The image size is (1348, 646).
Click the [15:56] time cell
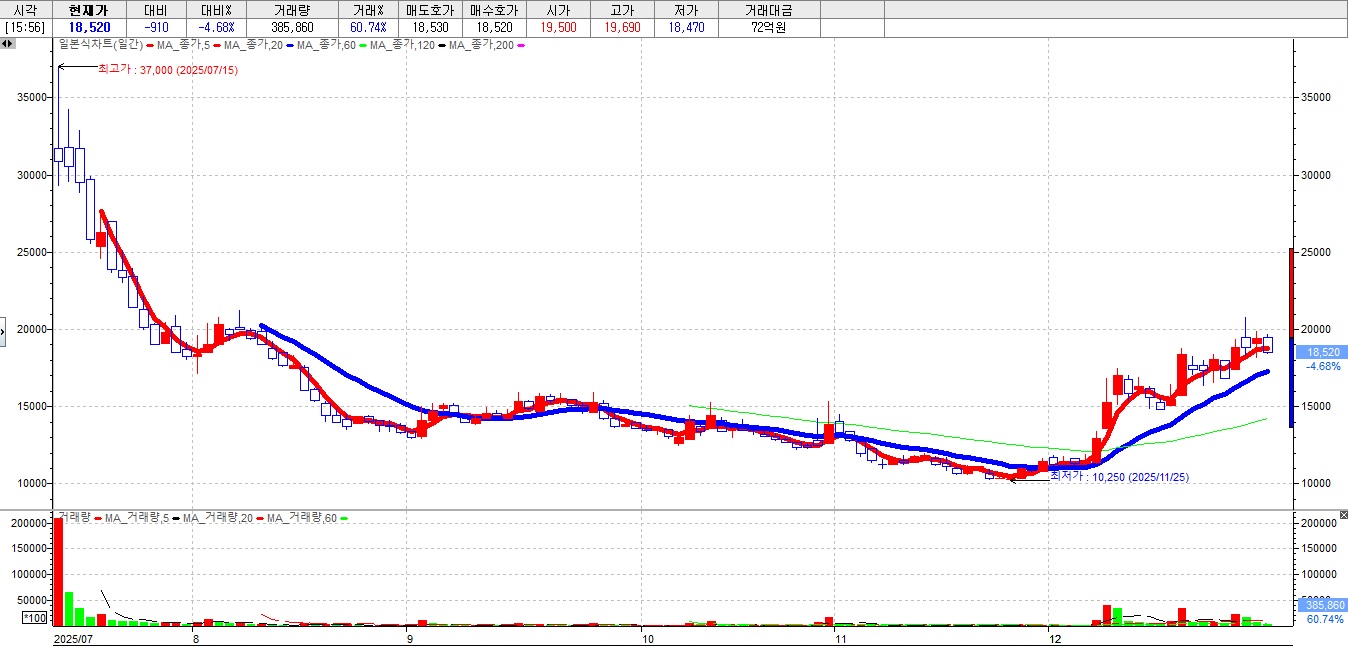25,27
